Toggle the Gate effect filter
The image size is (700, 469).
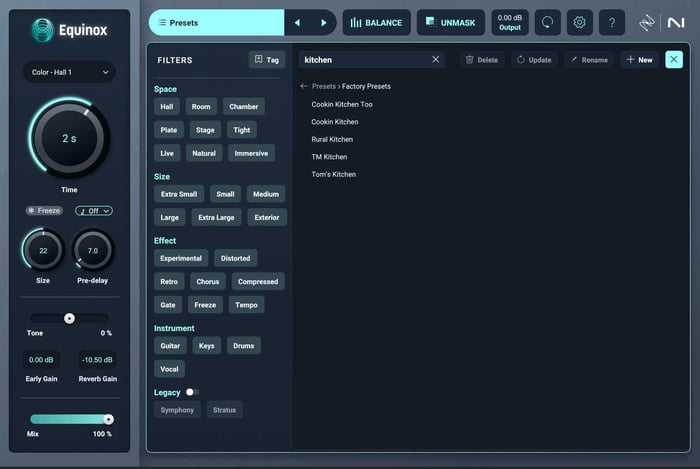coord(168,305)
